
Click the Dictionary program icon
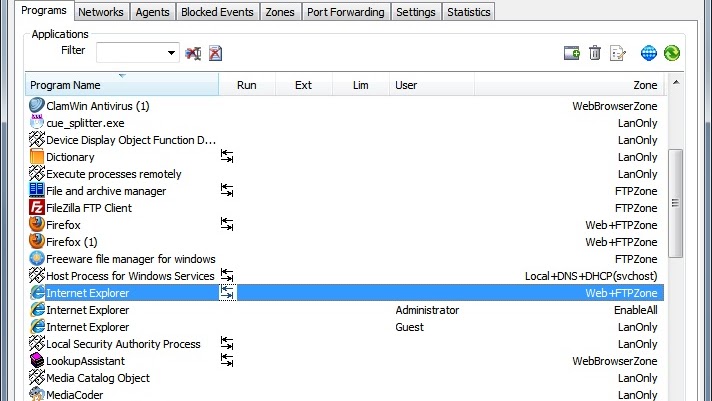point(37,157)
